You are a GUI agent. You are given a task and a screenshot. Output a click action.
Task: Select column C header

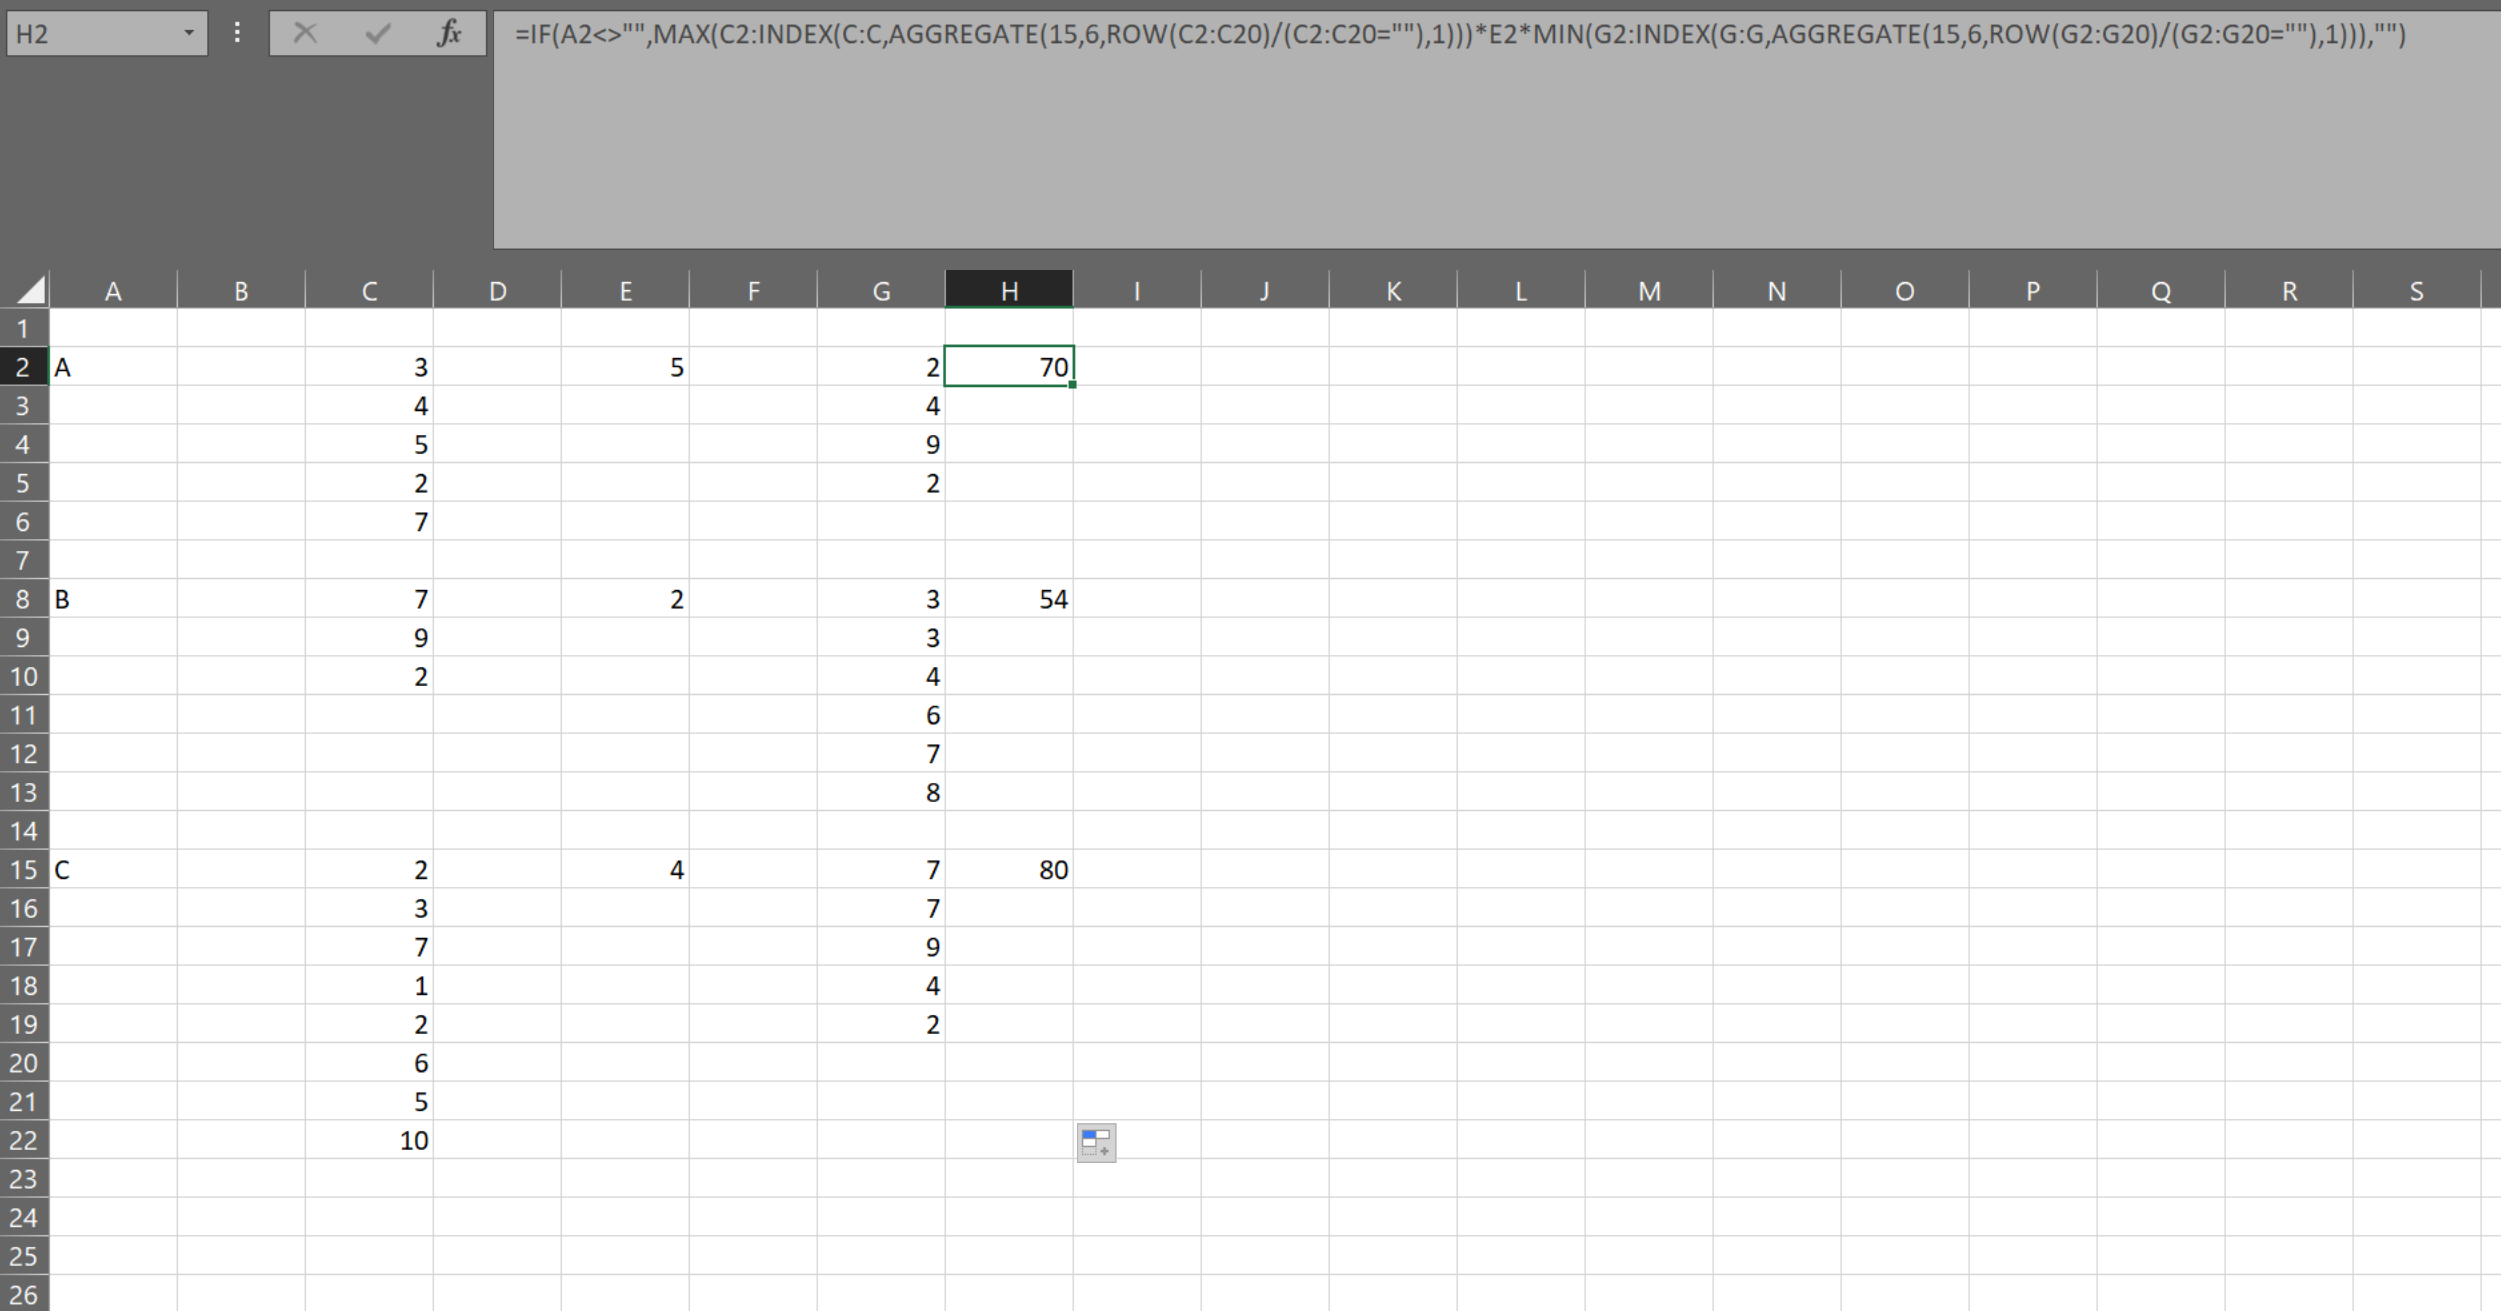[x=369, y=291]
